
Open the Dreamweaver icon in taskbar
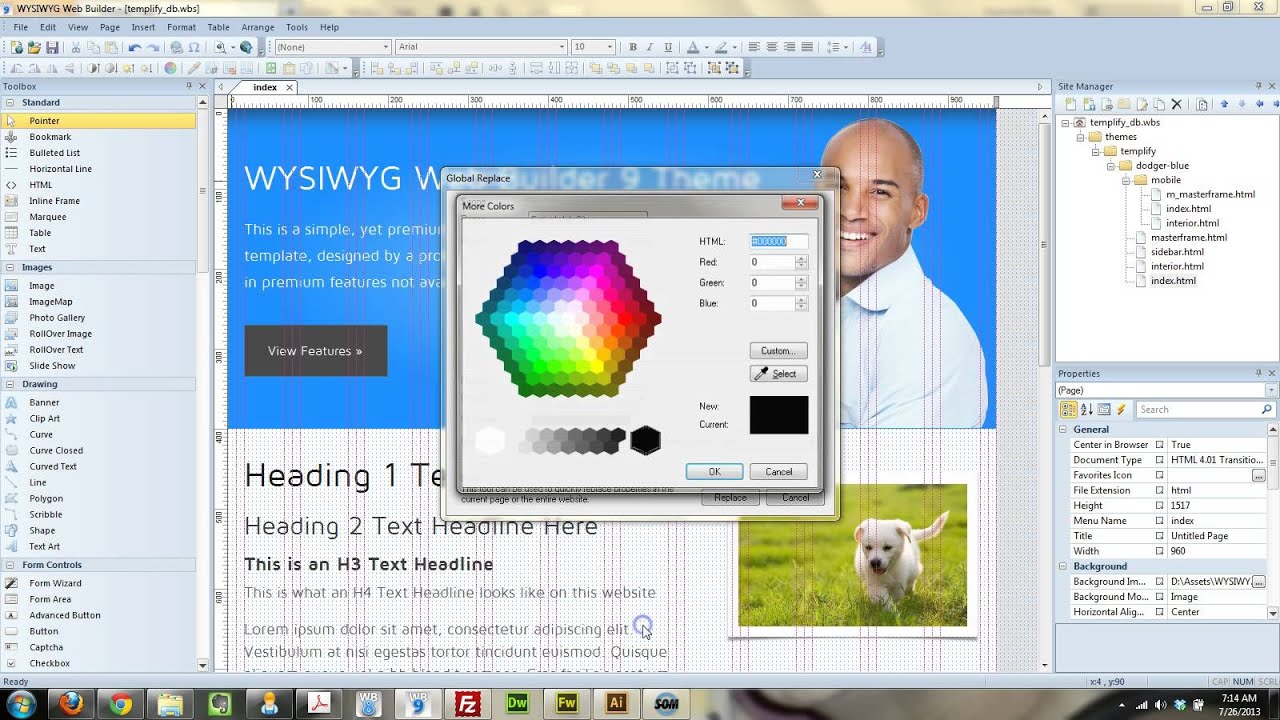click(x=517, y=703)
